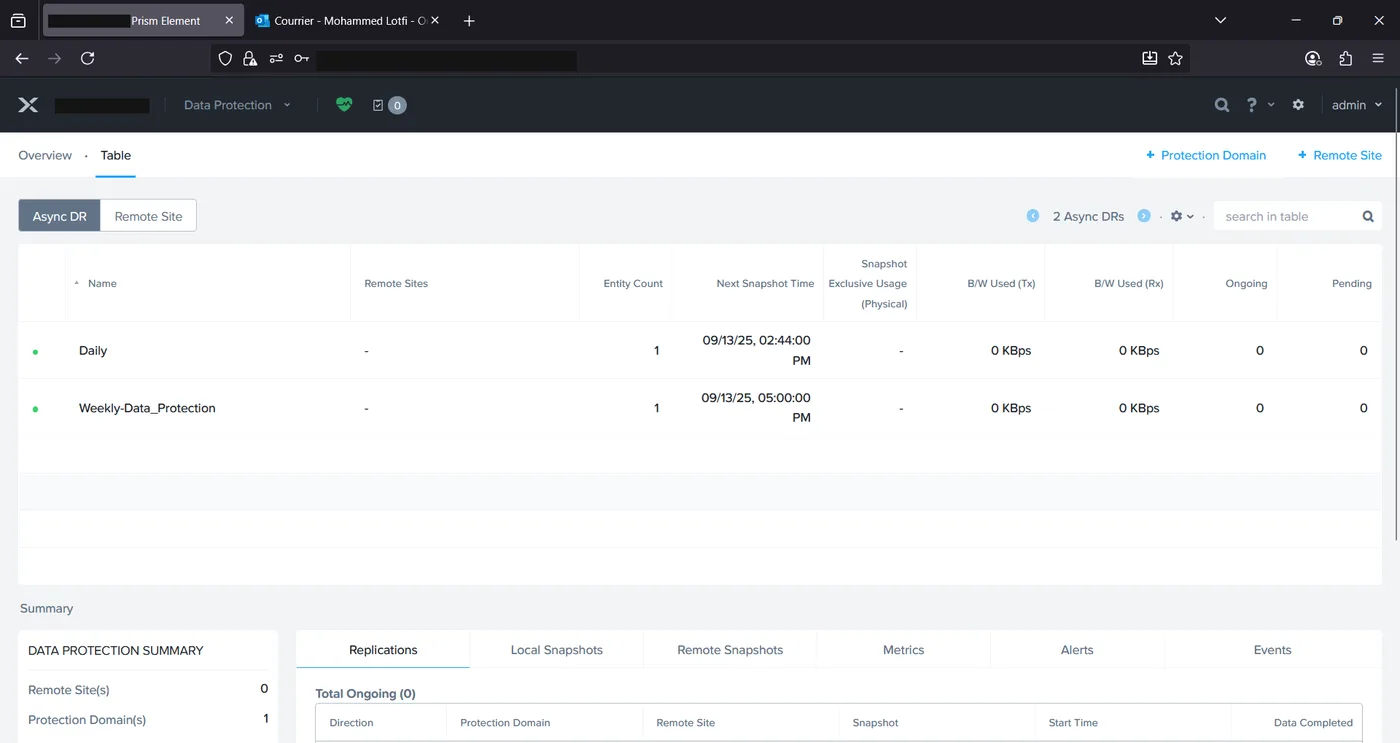The height and width of the screenshot is (743, 1400).
Task: Open the browser list all tabs chevron
Action: pyautogui.click(x=1220, y=20)
